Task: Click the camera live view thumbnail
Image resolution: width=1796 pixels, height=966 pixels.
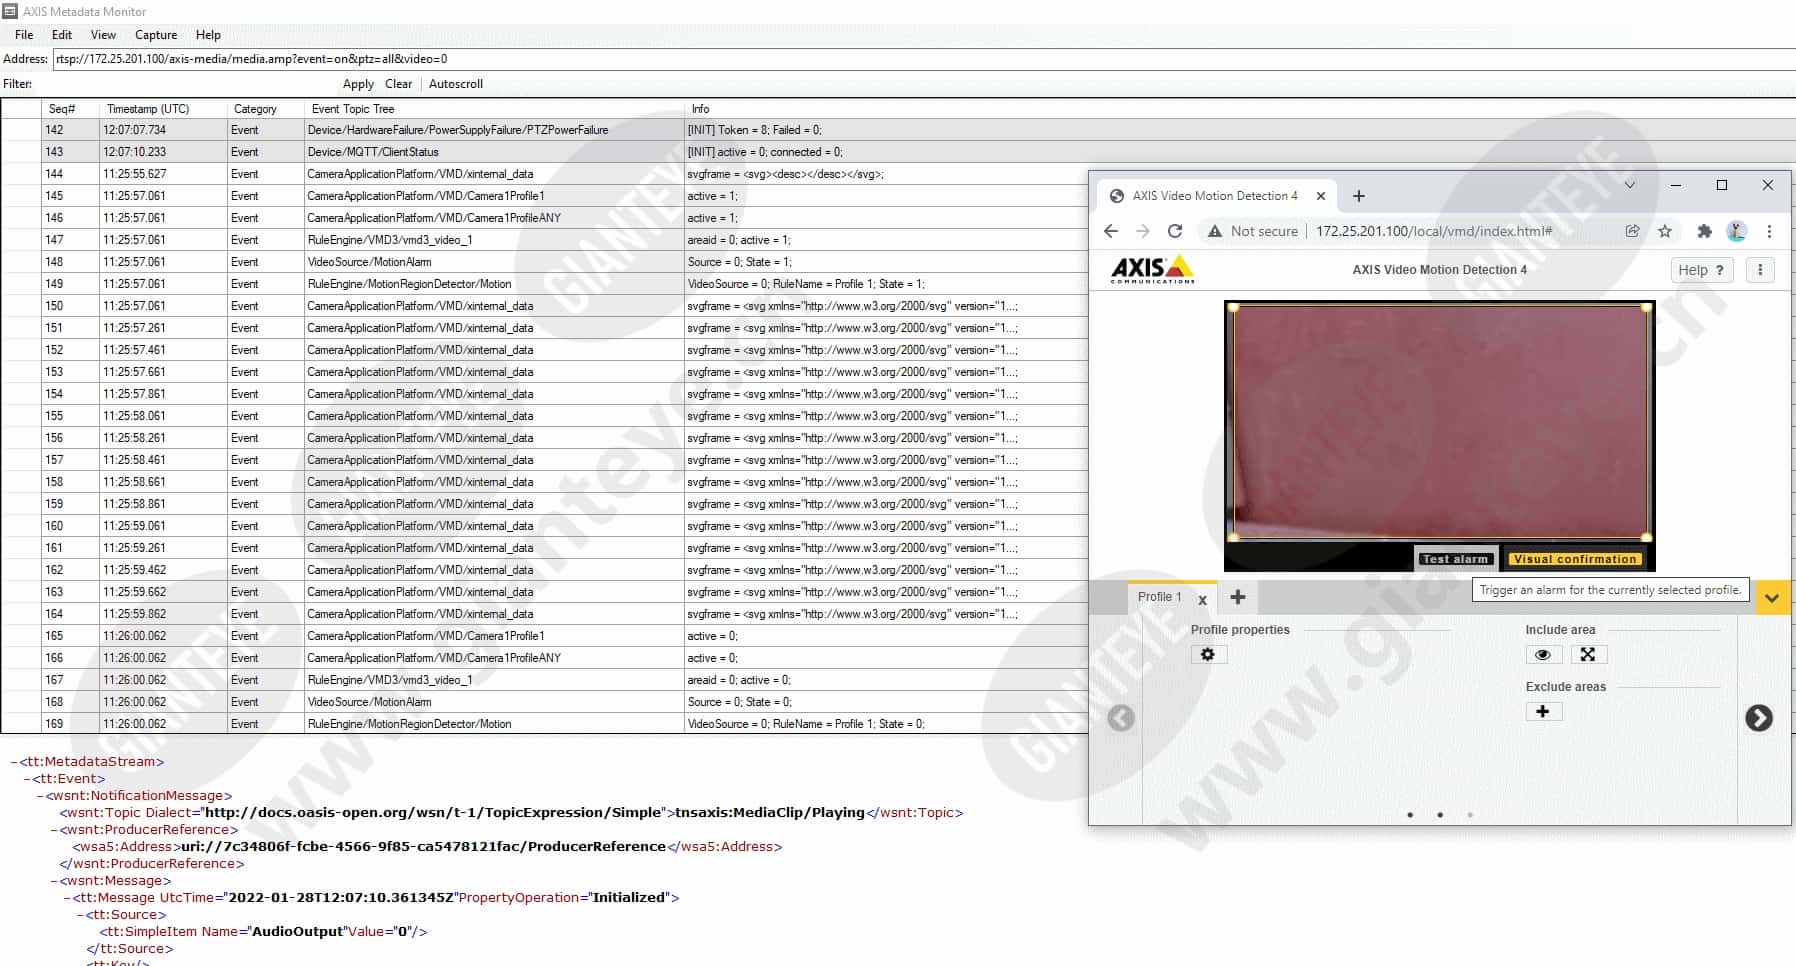Action: pos(1440,422)
